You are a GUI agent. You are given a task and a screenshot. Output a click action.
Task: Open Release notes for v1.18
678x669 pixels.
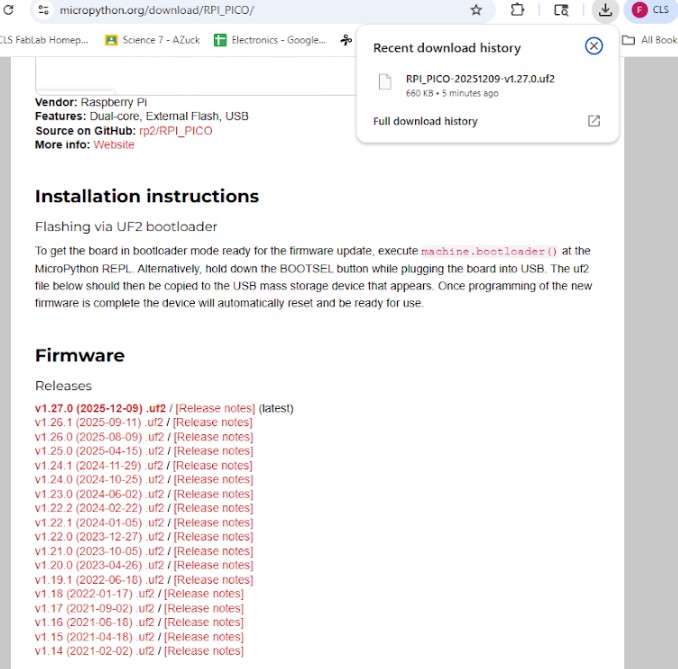(204, 594)
